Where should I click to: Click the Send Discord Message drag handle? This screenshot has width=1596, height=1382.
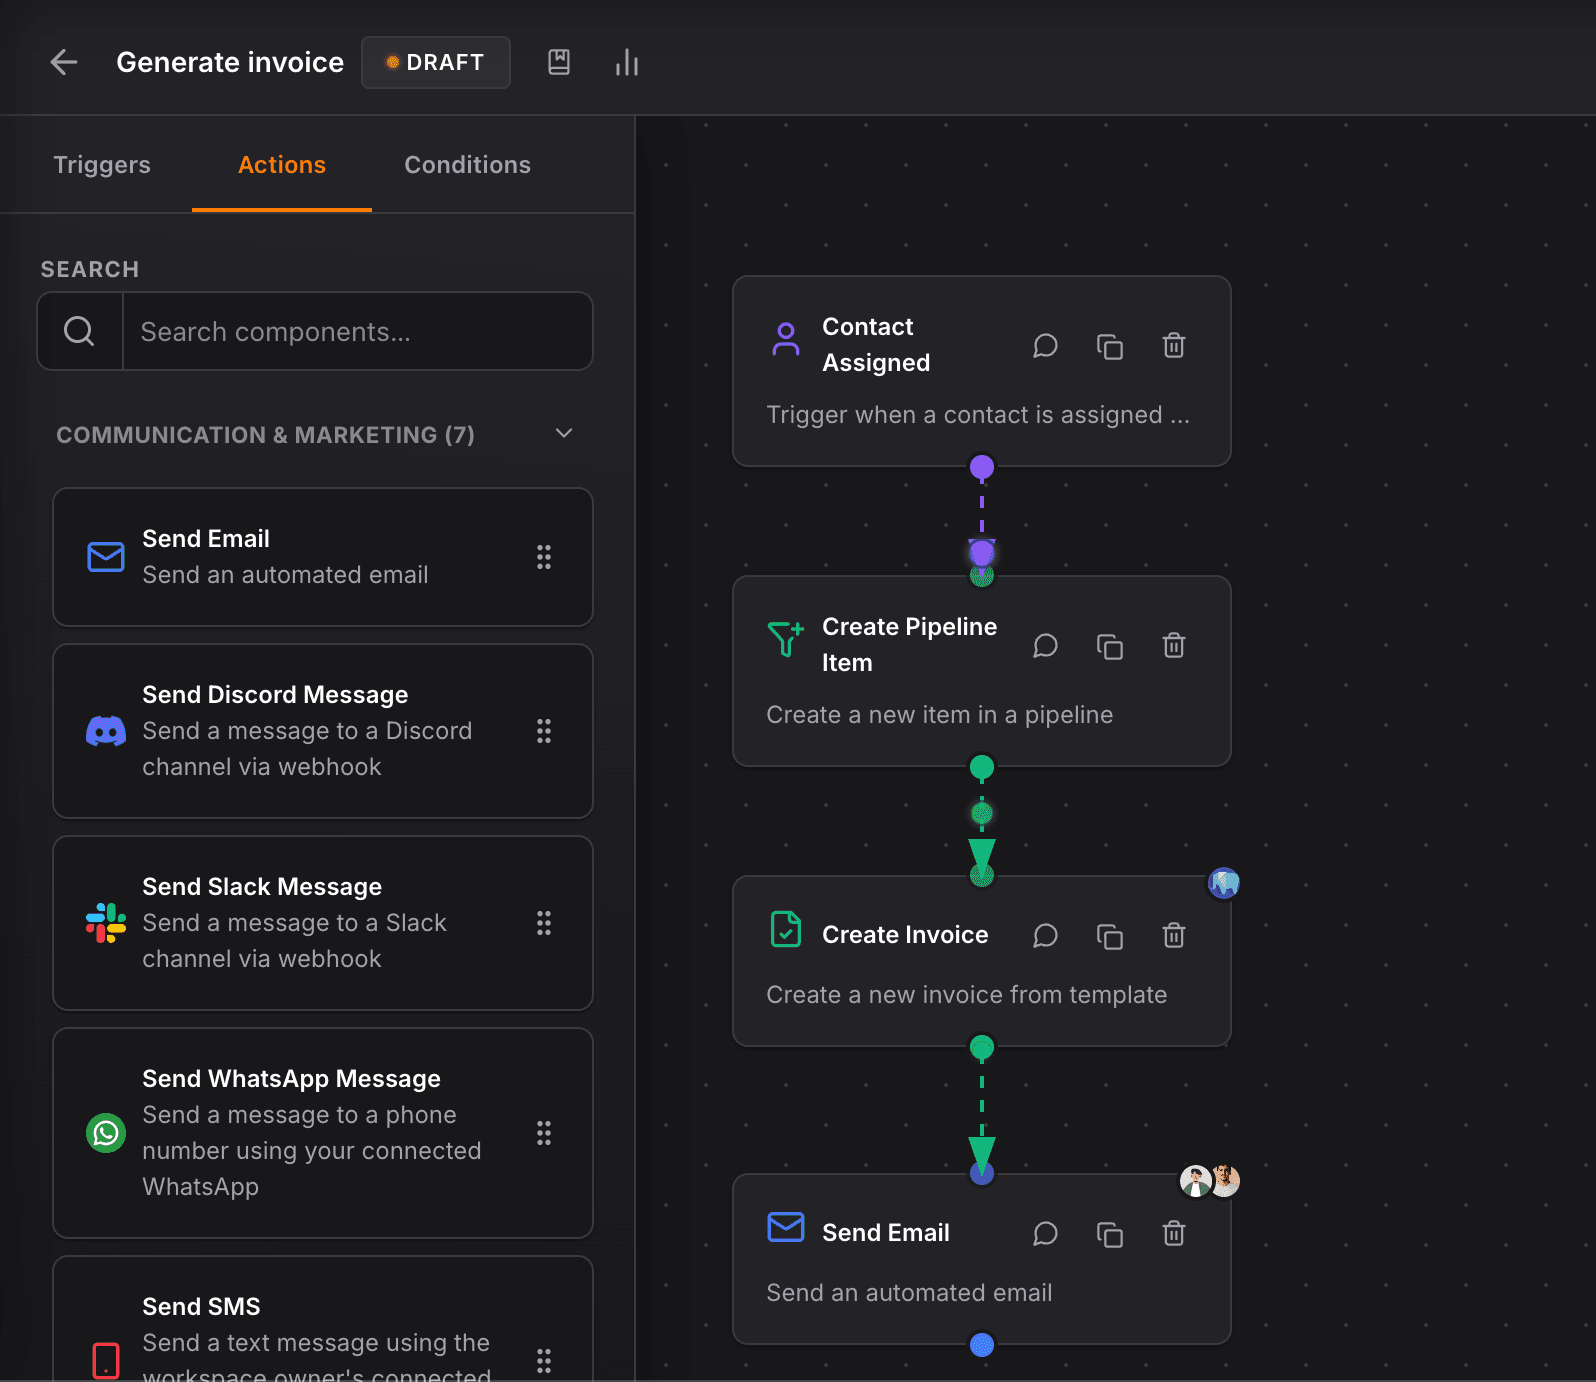coord(544,731)
